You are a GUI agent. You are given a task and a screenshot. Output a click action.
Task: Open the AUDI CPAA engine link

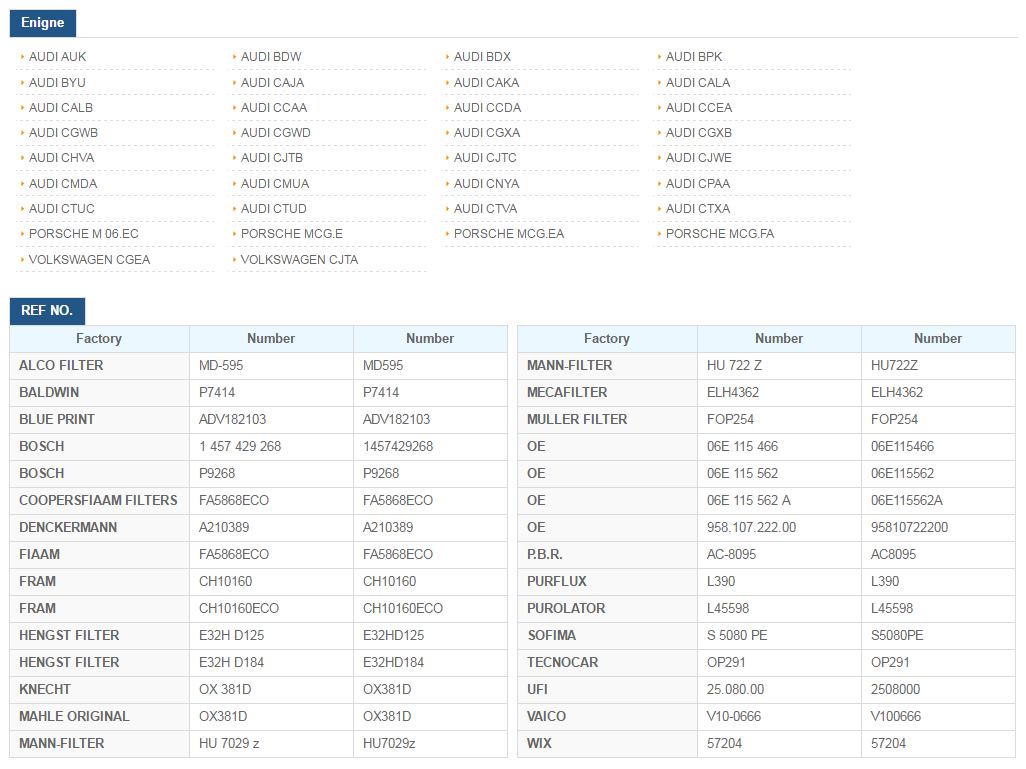[698, 184]
